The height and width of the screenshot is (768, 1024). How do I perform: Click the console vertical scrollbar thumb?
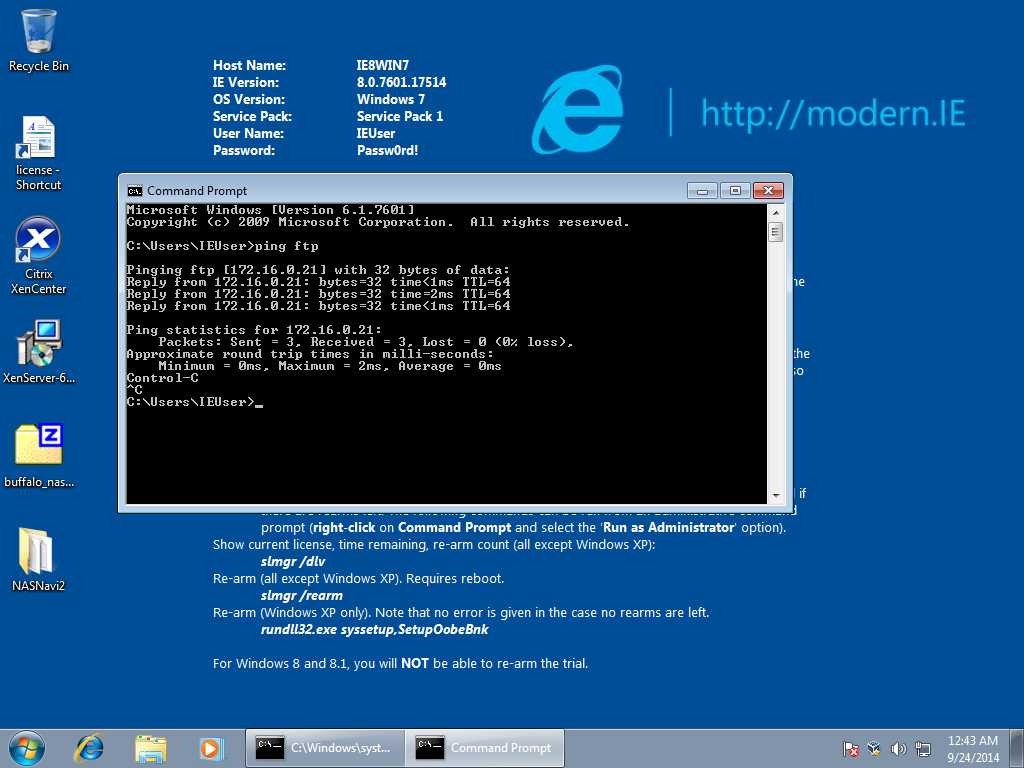776,232
